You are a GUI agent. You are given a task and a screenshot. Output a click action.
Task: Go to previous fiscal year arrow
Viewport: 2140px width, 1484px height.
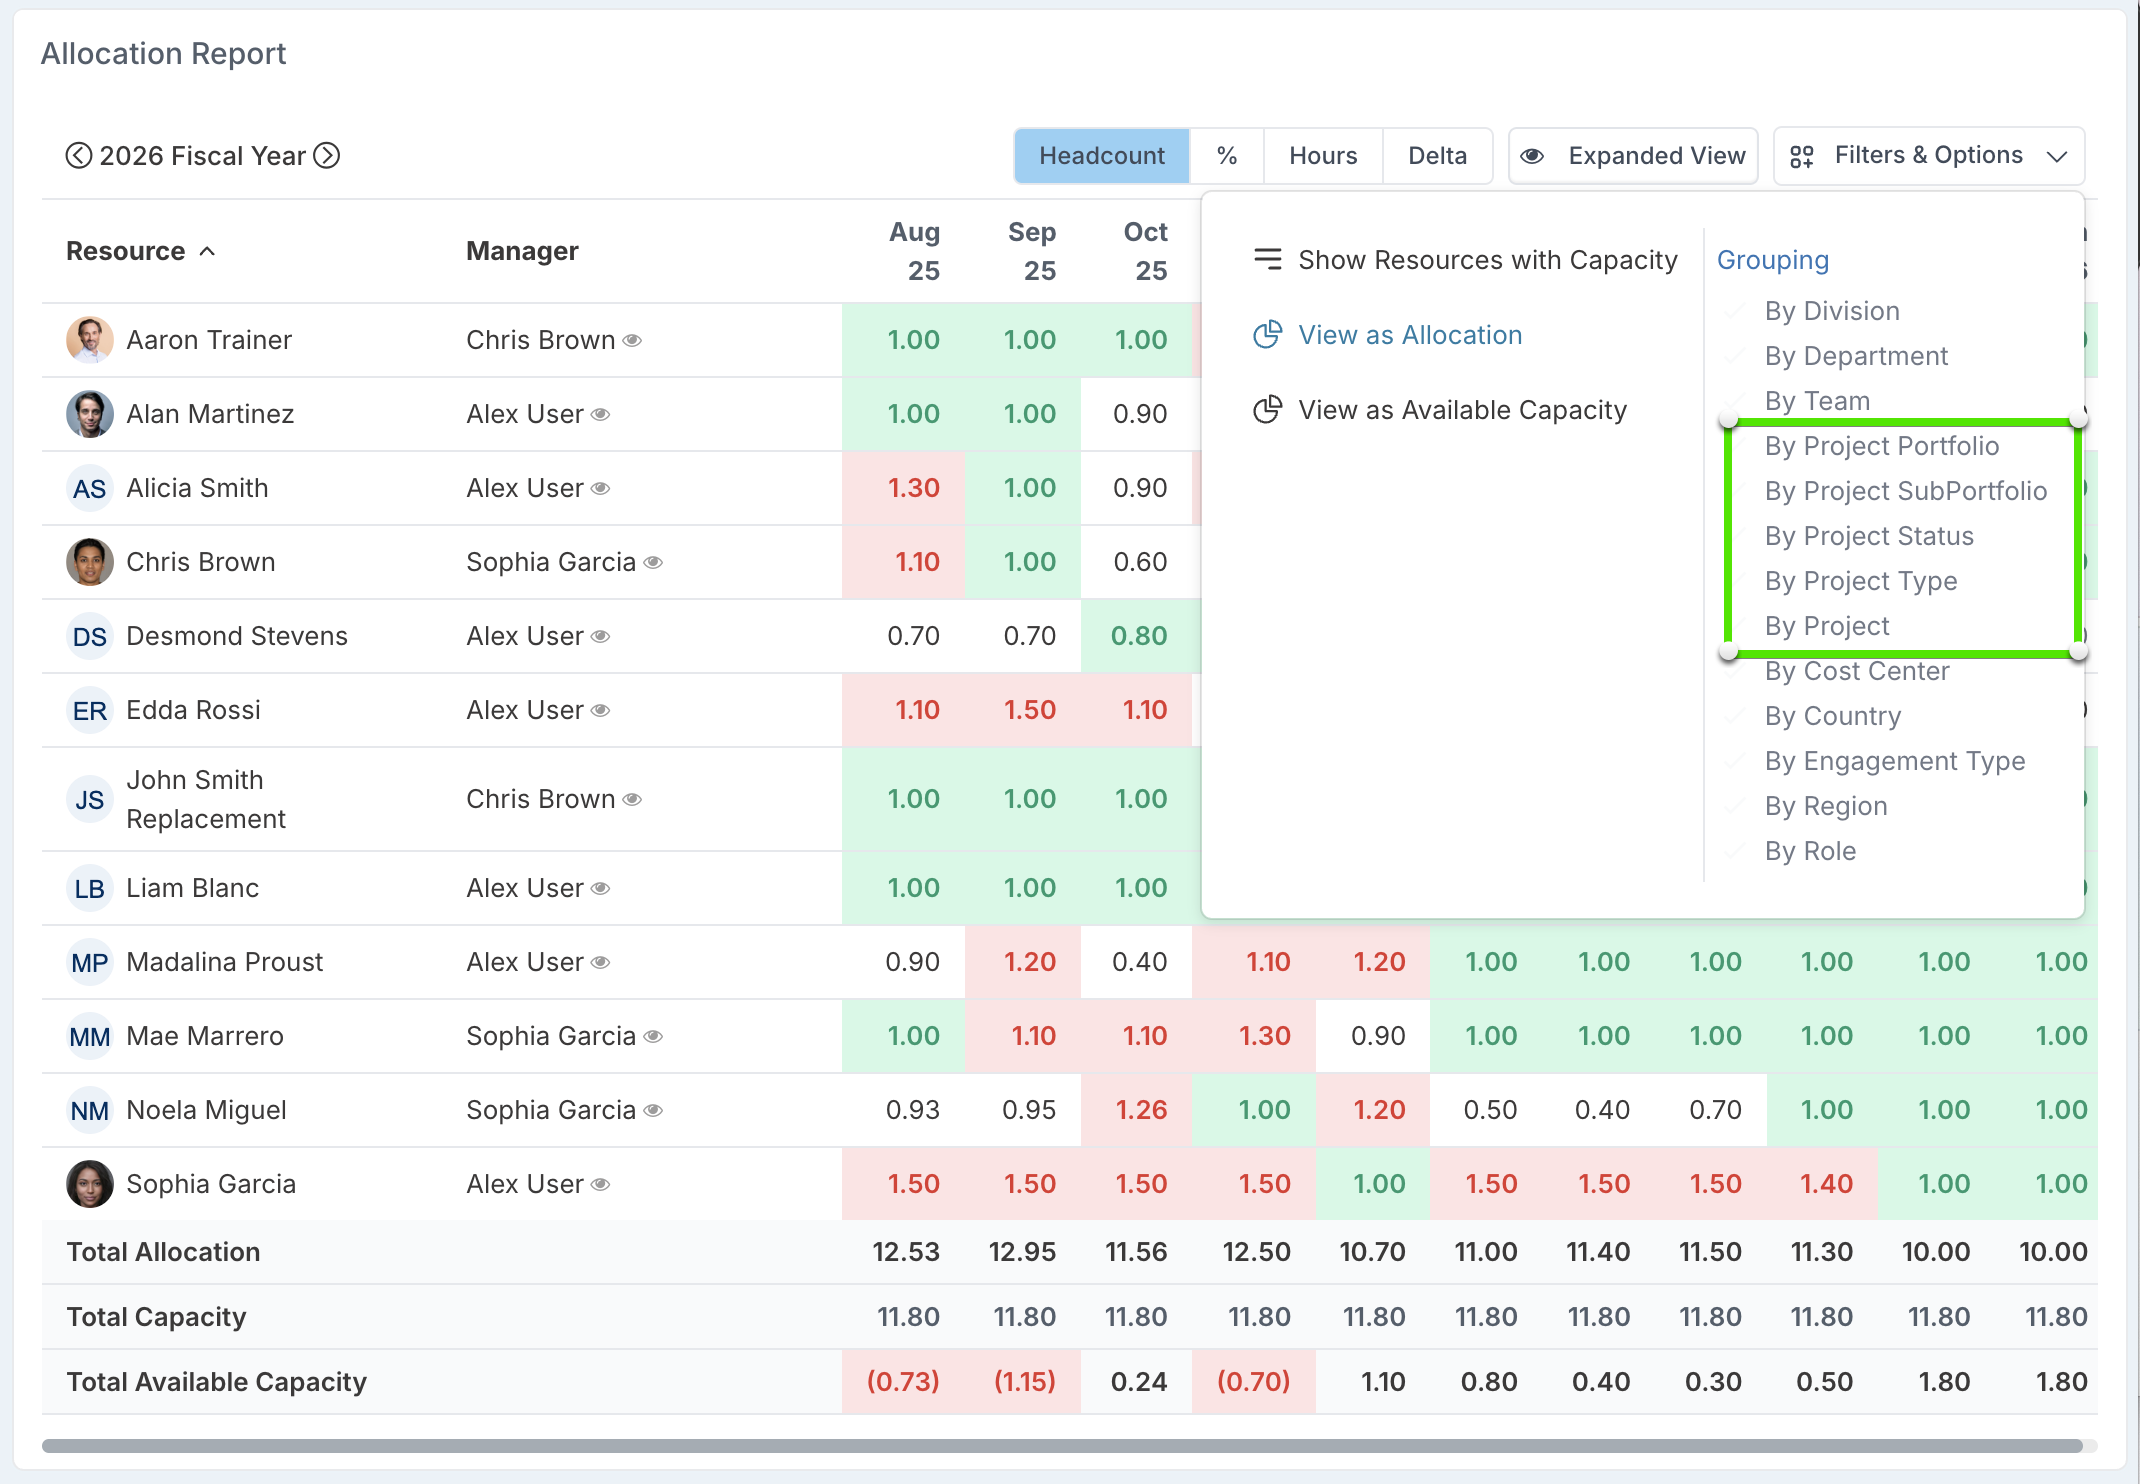[x=78, y=156]
